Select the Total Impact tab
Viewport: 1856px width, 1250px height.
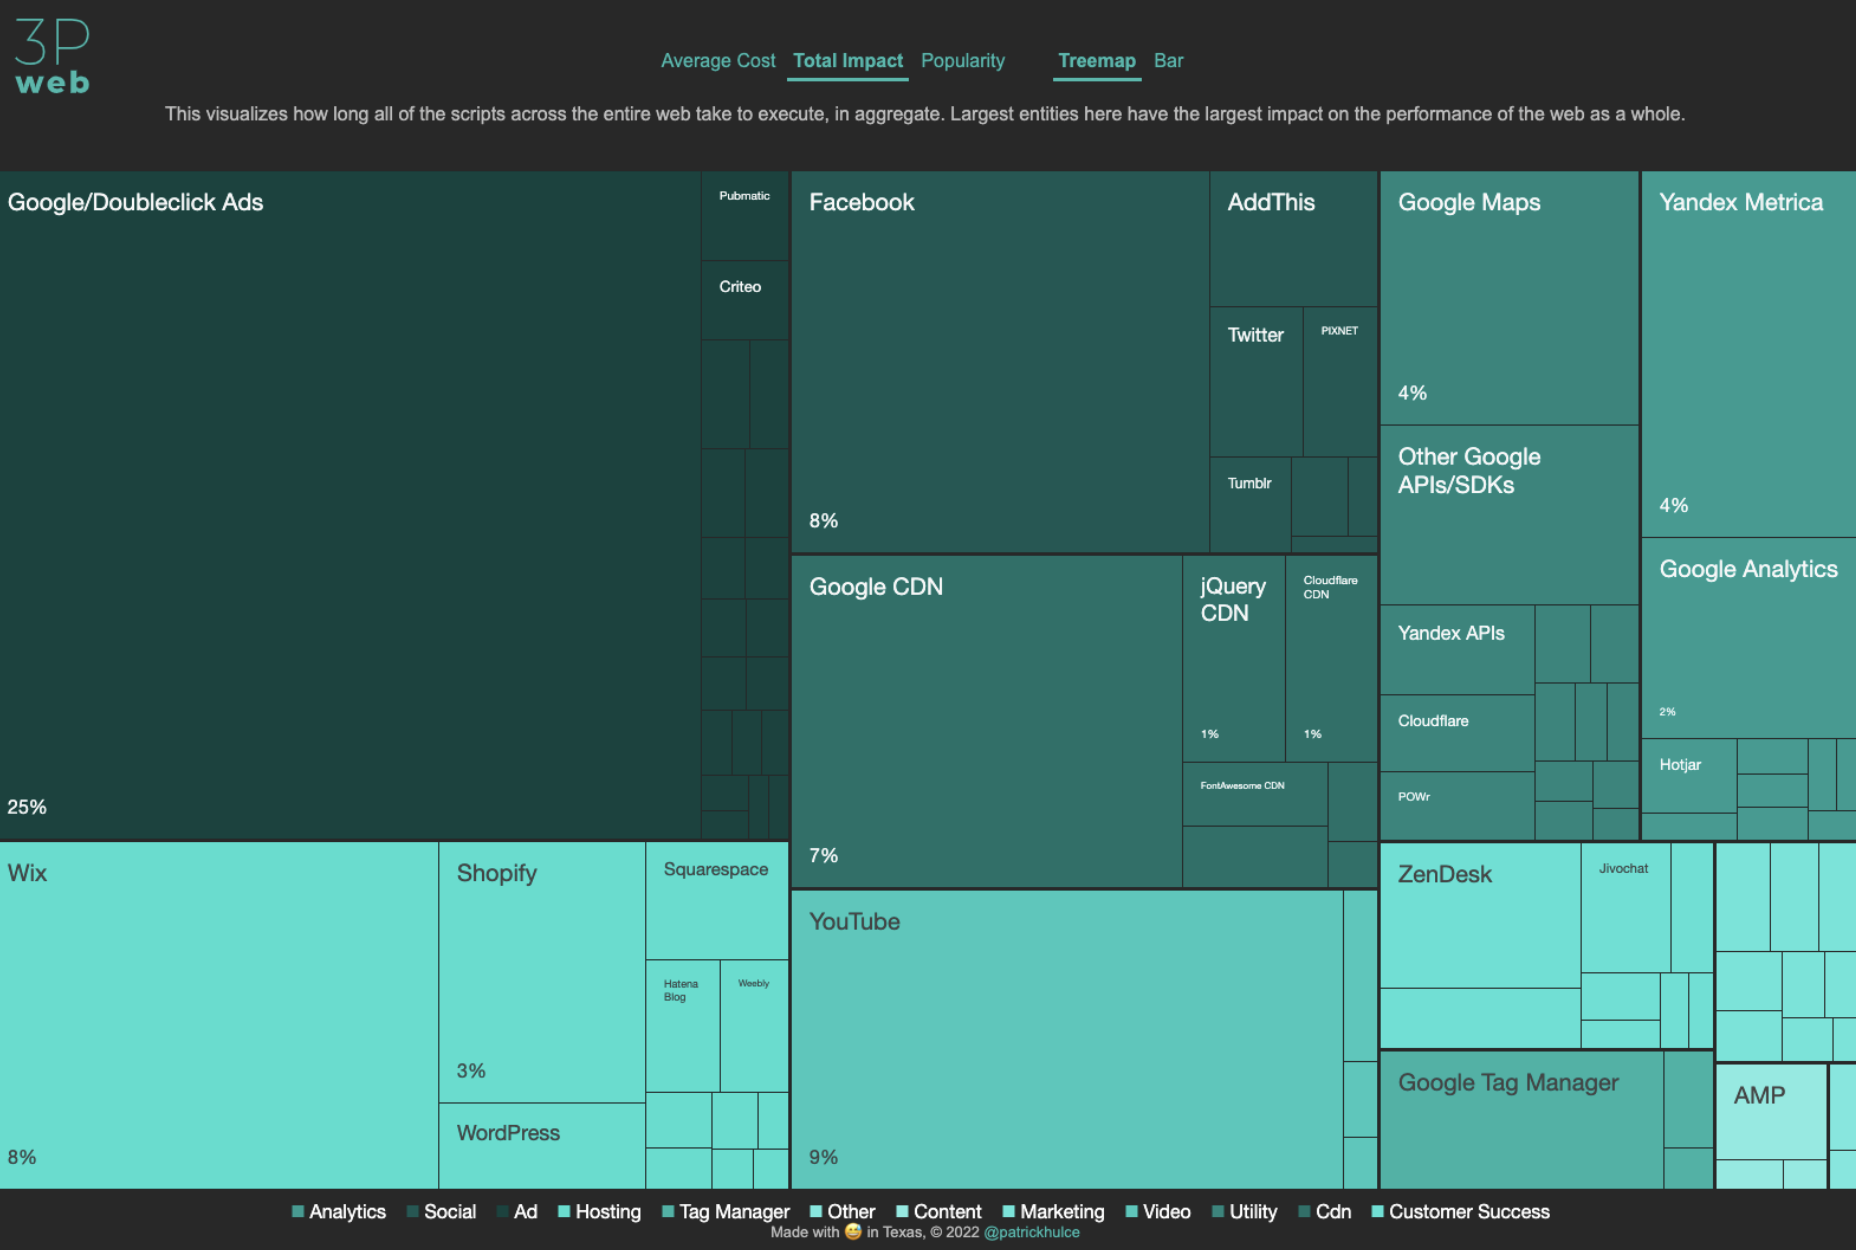(848, 61)
